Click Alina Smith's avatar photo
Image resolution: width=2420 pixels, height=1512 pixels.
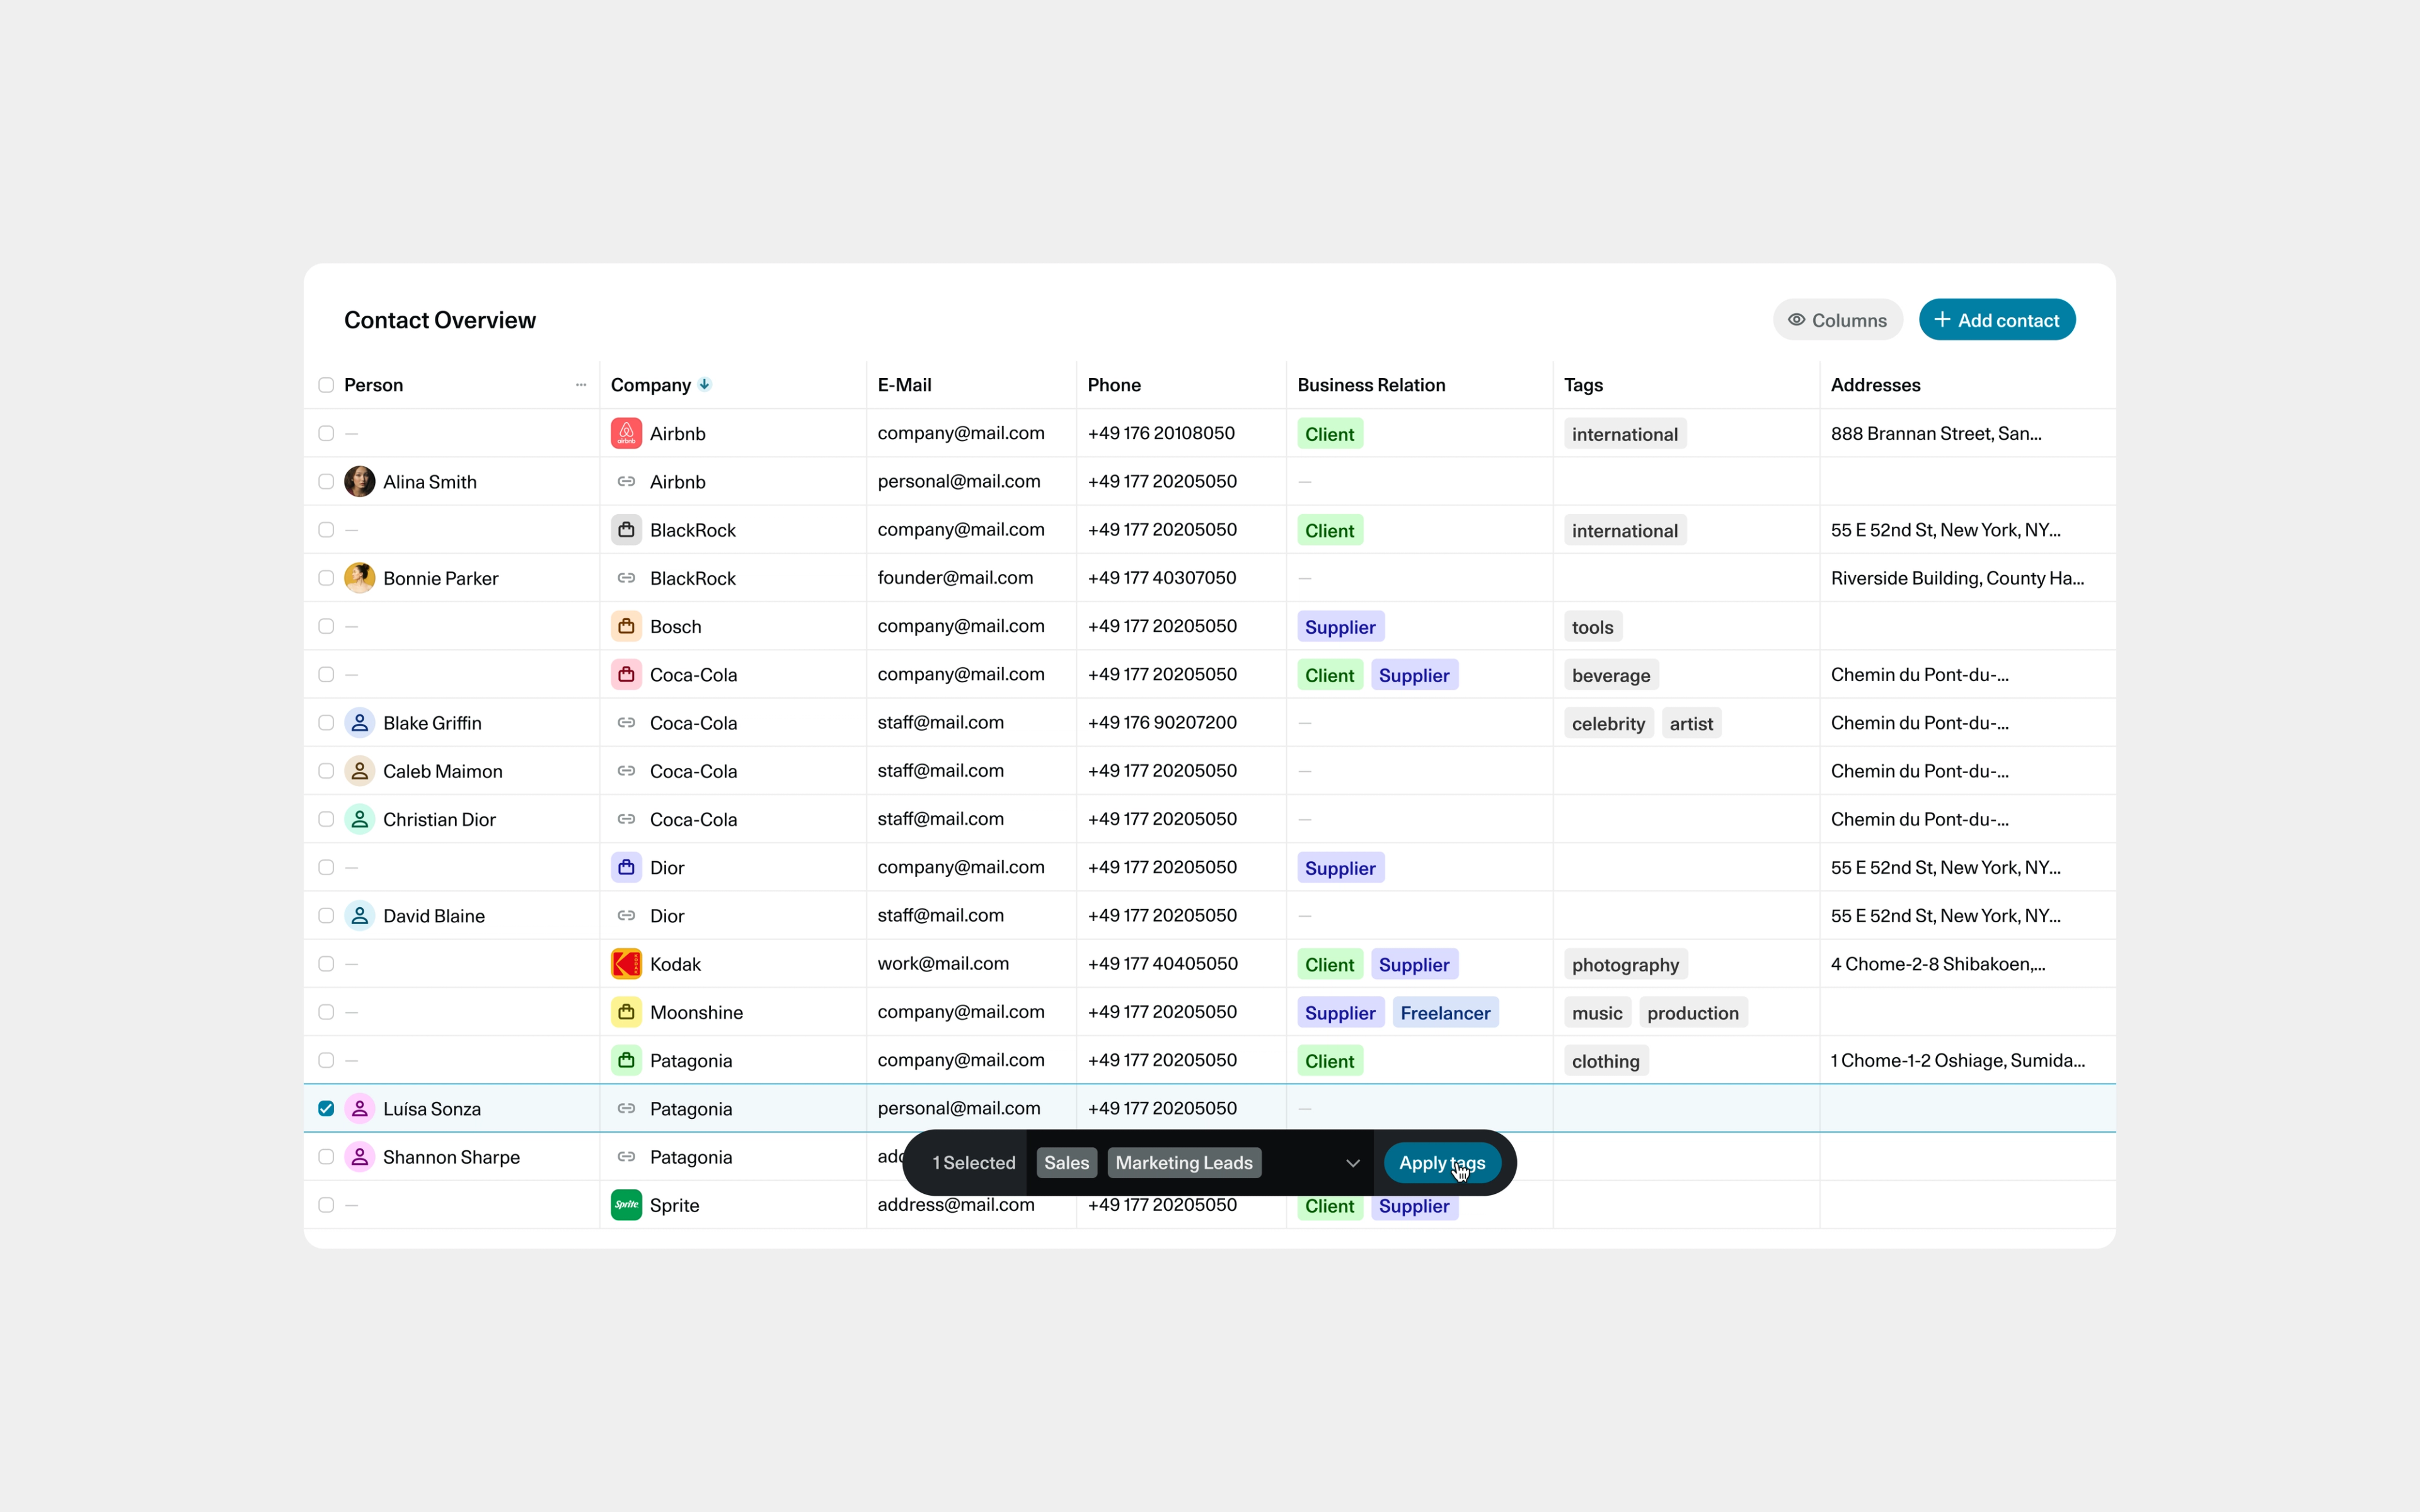point(360,481)
